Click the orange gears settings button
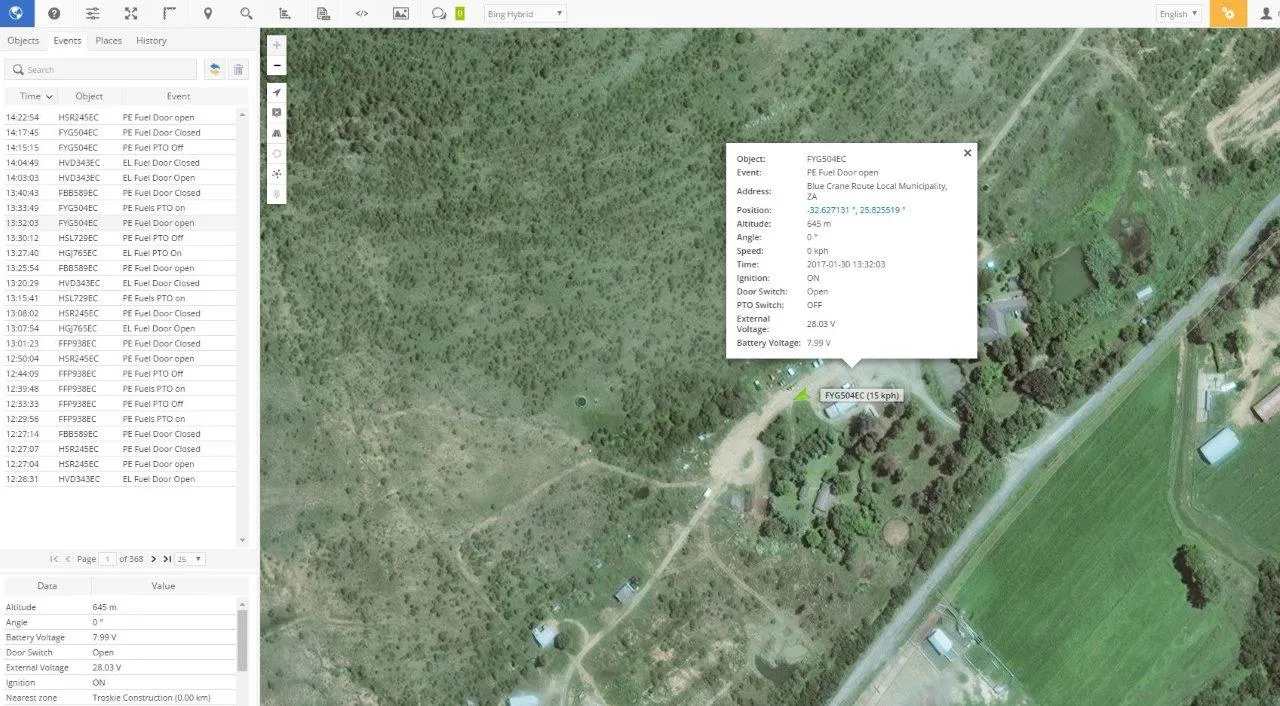This screenshot has height=706, width=1280. pos(1228,13)
